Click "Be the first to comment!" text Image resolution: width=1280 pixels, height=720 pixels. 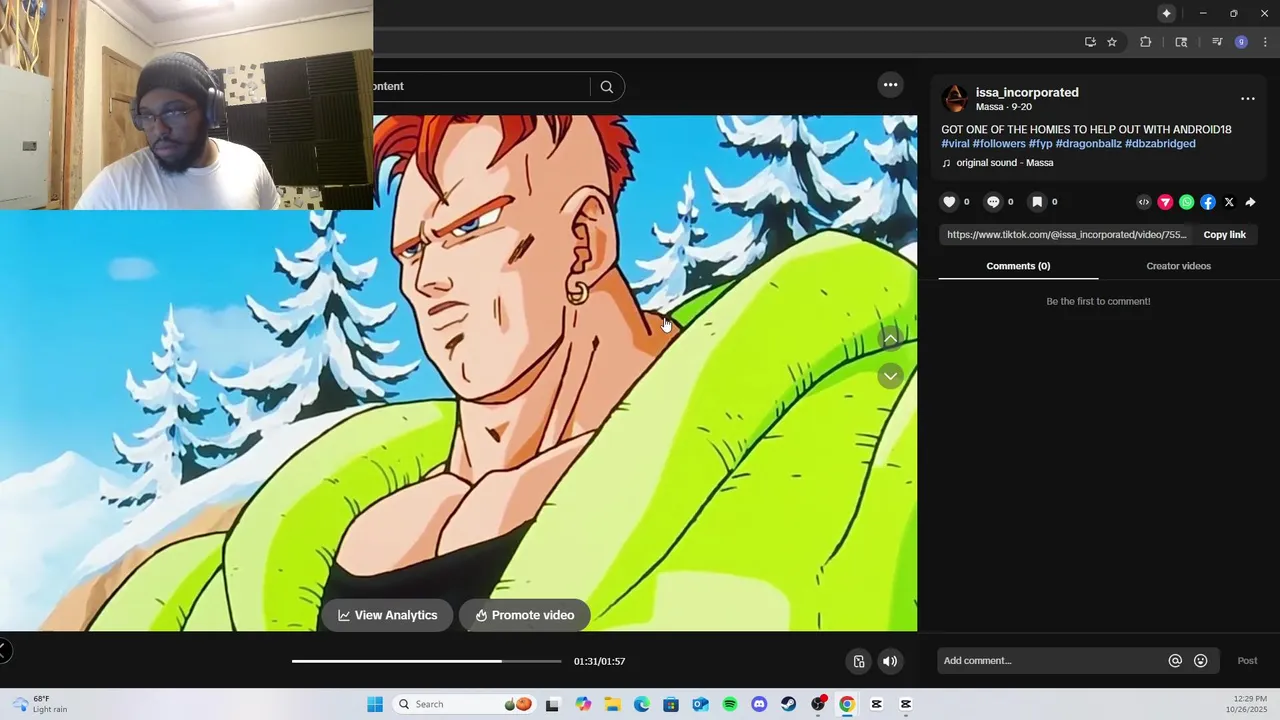pos(1098,301)
